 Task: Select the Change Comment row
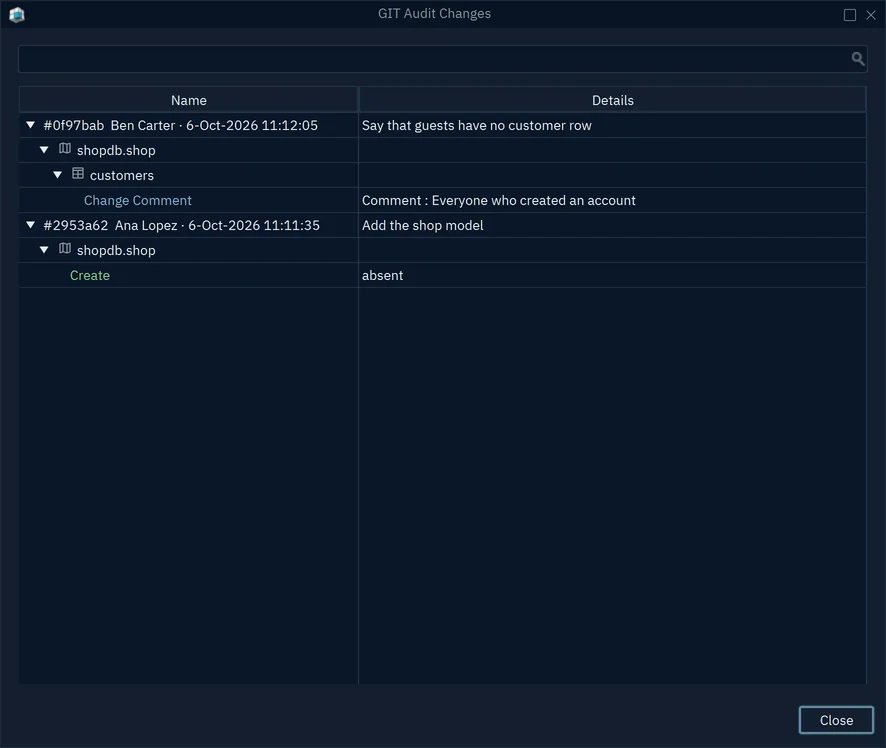coord(442,200)
